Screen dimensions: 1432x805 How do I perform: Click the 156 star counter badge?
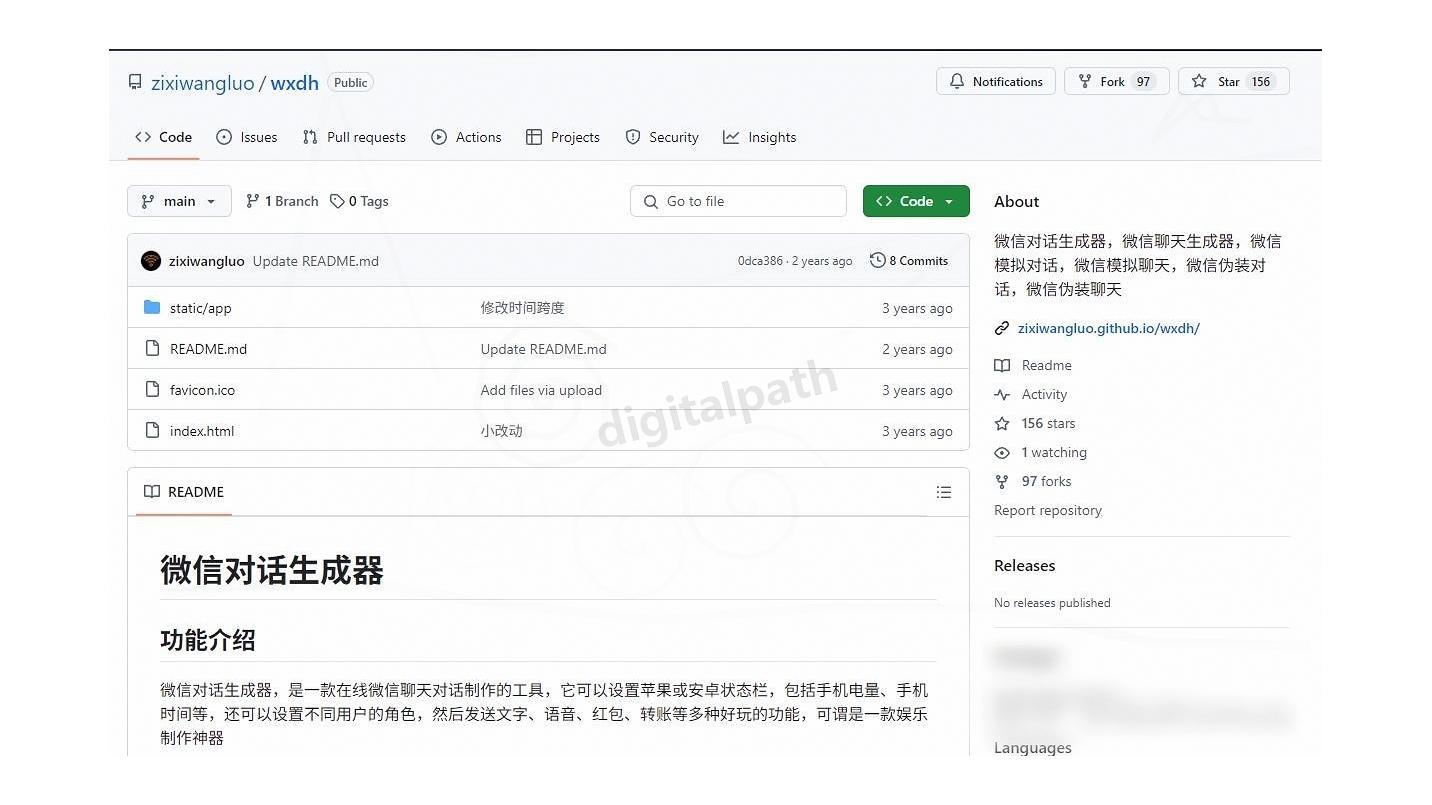click(1261, 82)
